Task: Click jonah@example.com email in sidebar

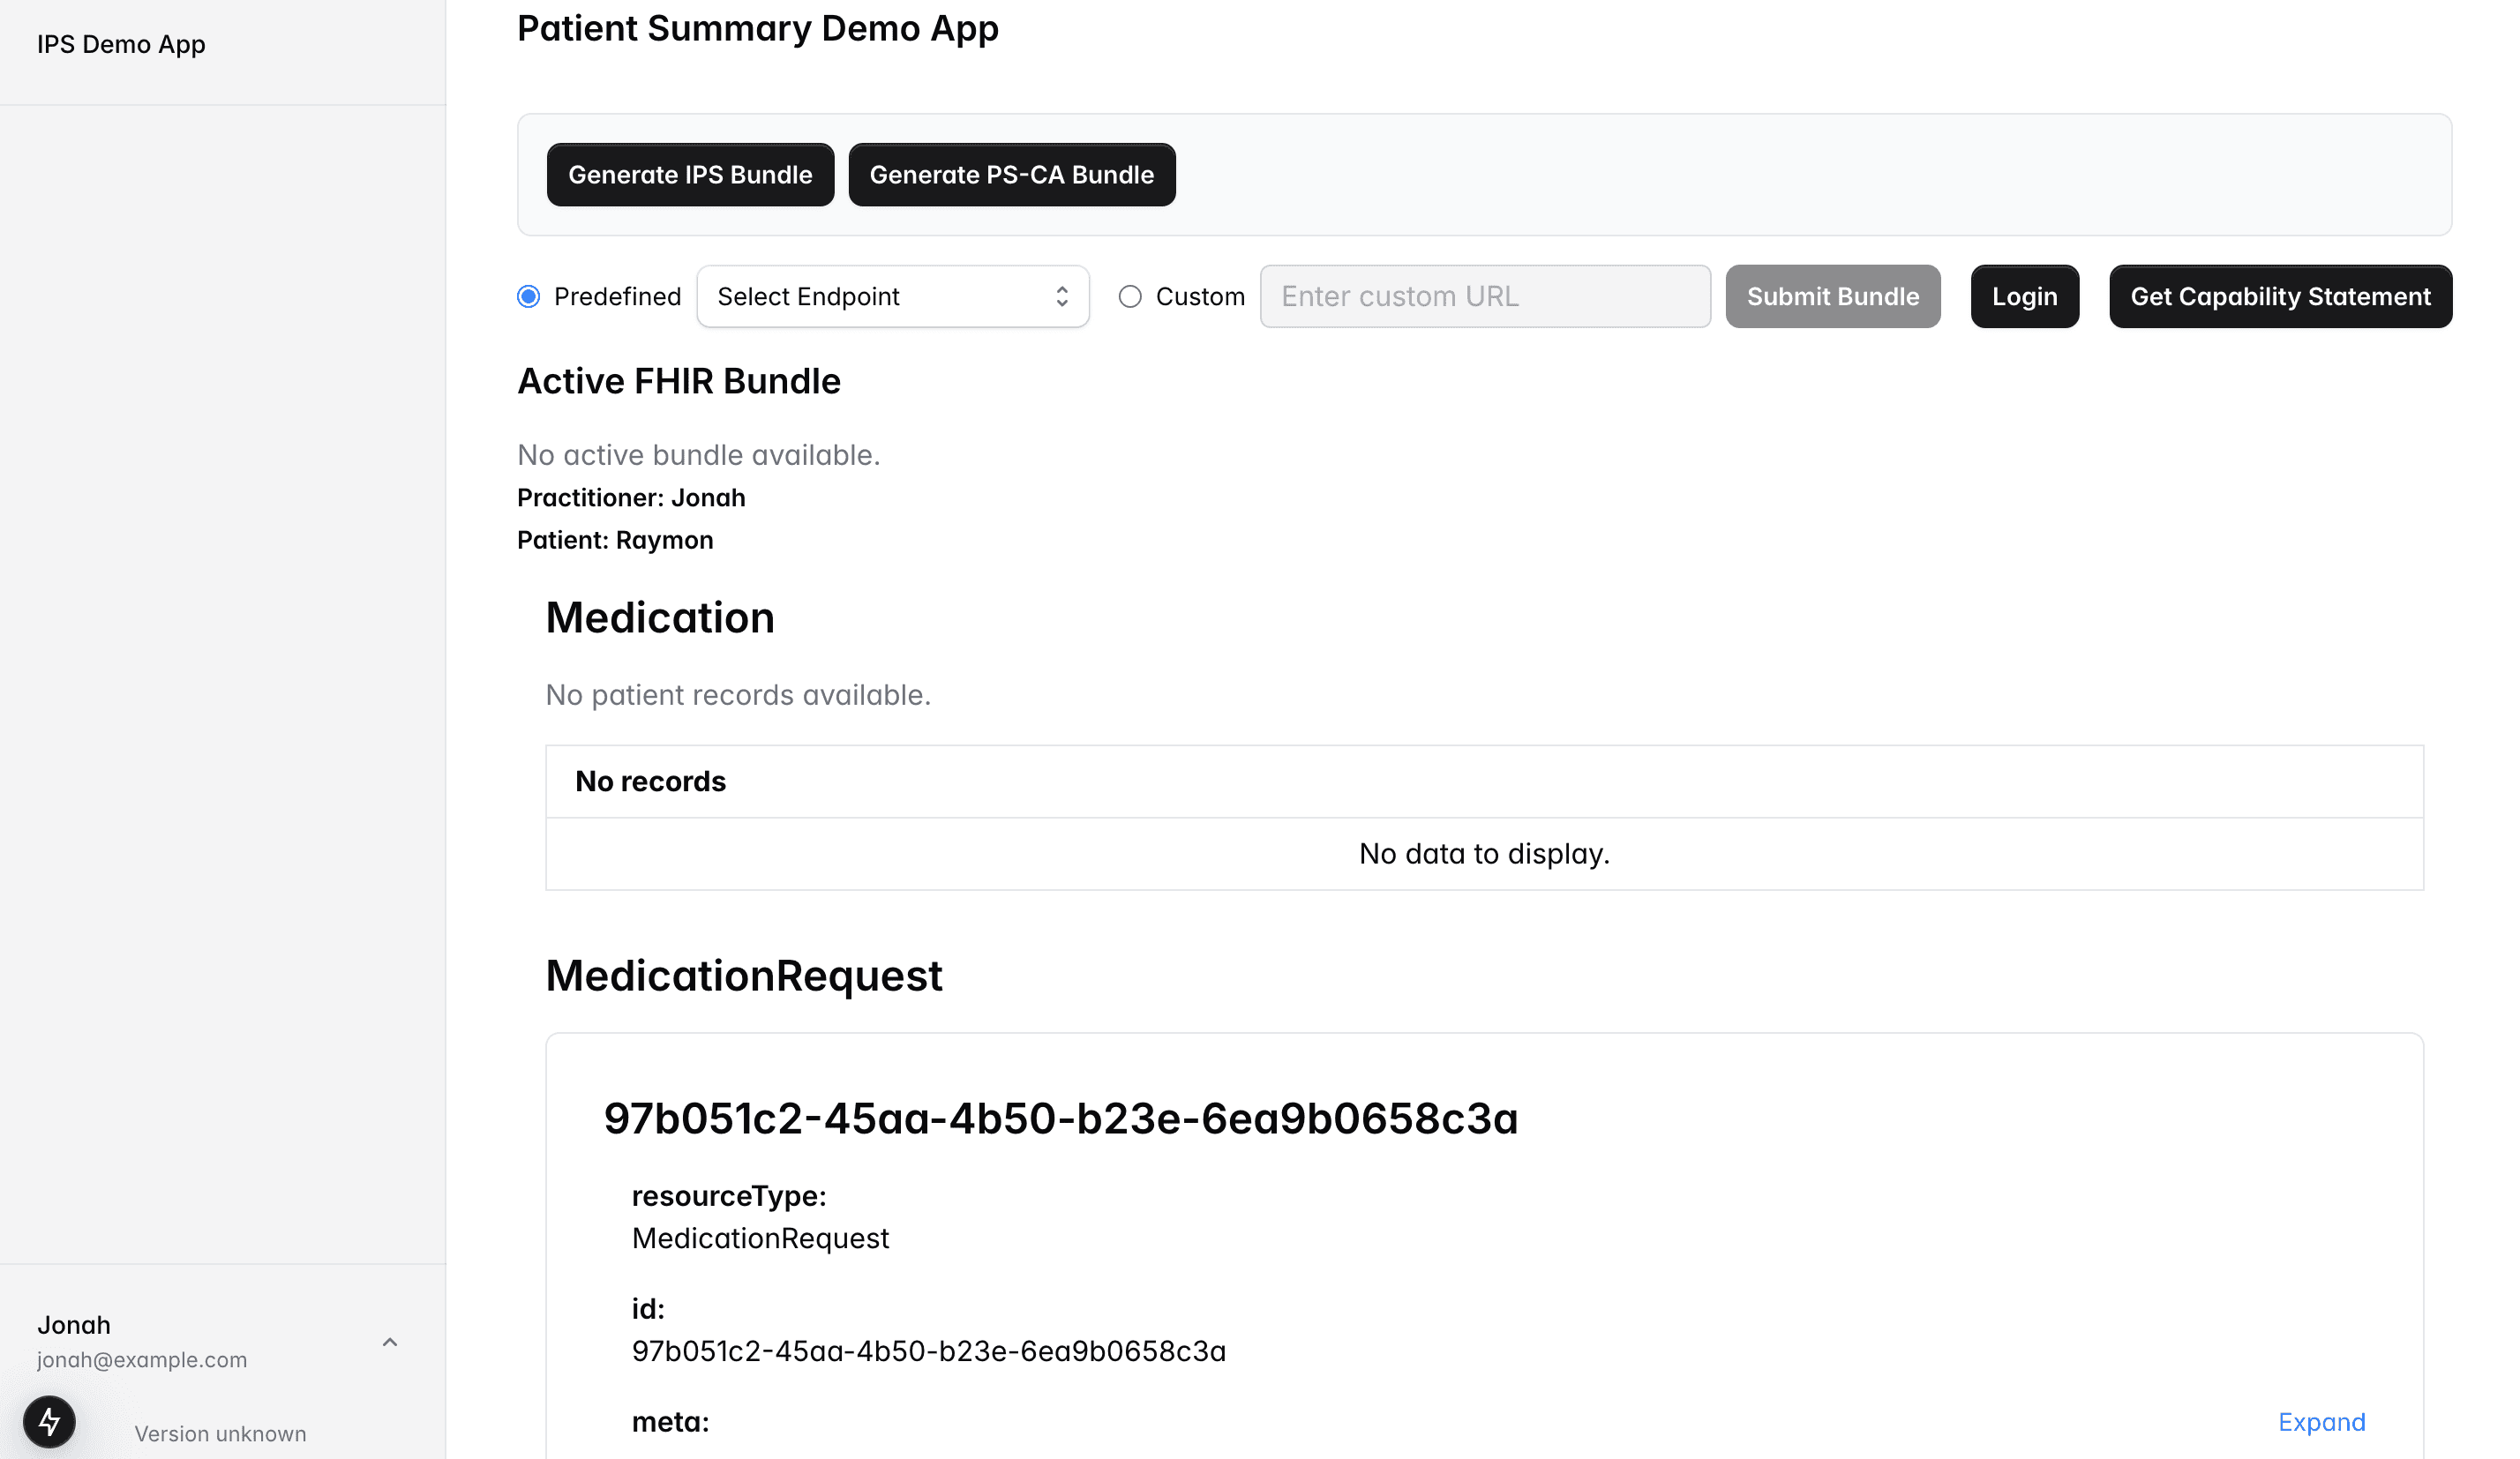Action: pos(142,1360)
